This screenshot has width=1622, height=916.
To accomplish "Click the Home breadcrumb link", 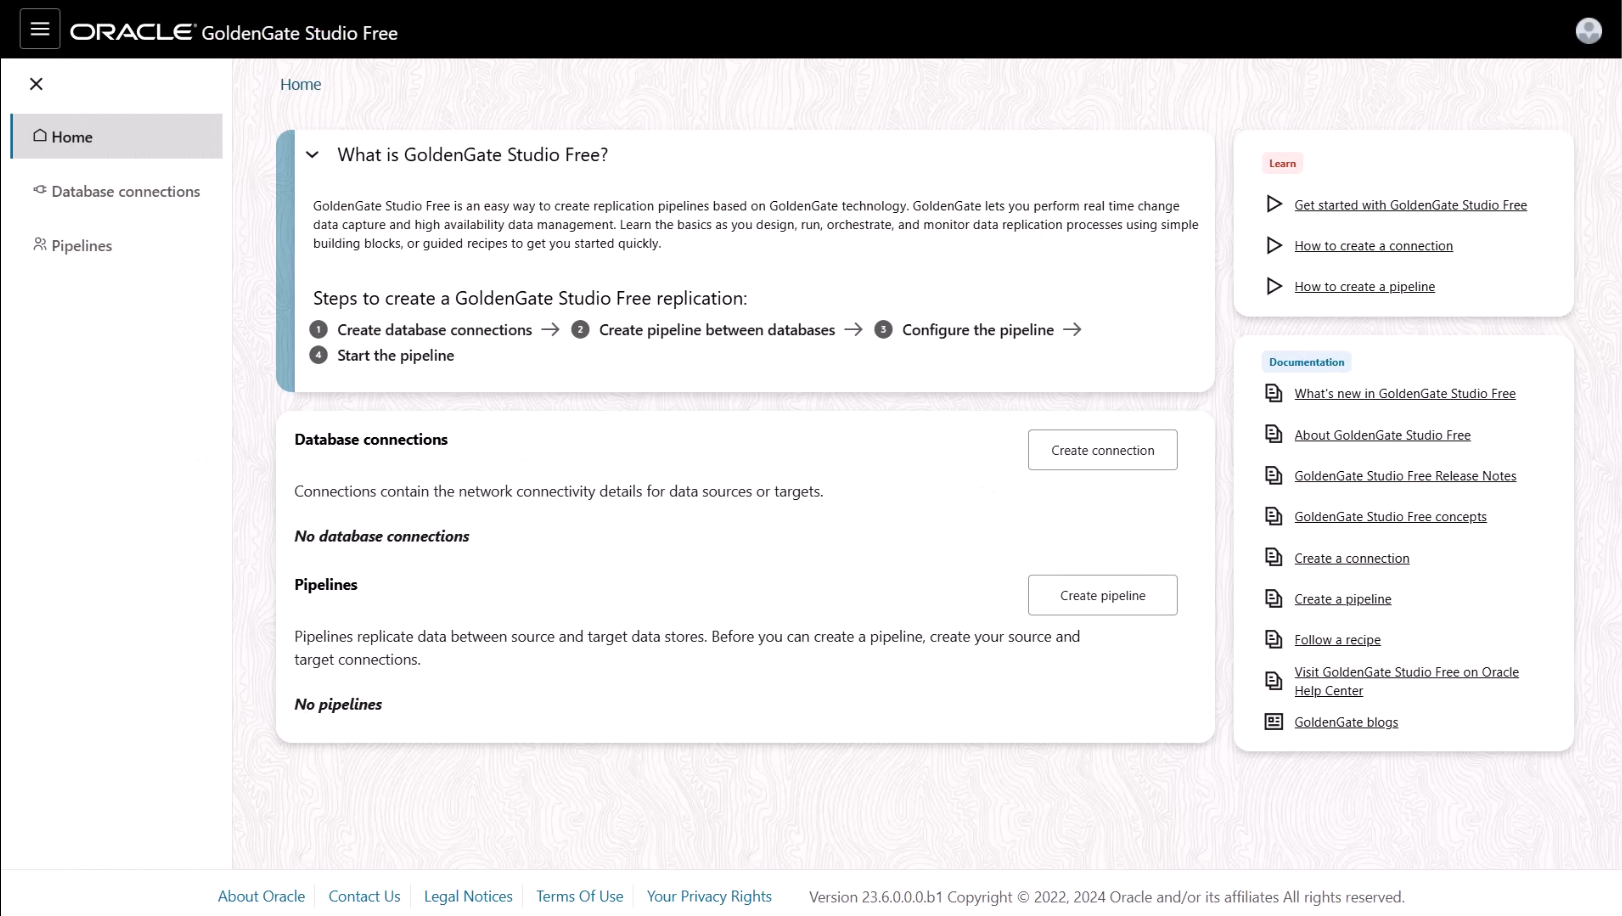I will tap(300, 84).
